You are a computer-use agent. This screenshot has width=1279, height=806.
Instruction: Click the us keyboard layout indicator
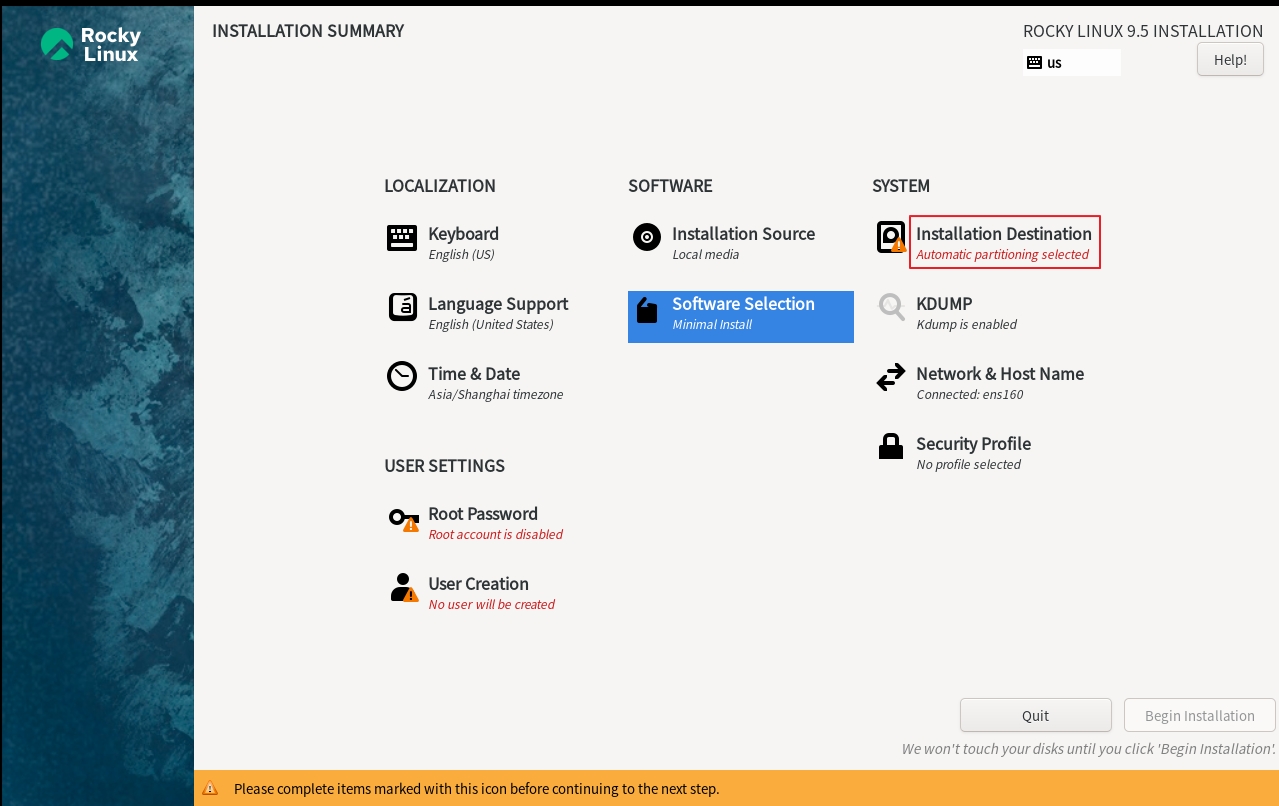[x=1072, y=62]
